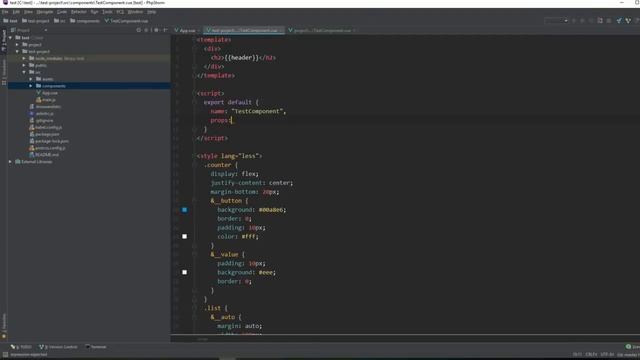Screen dimensions: 640x360
Task: Click the blue color swatch beside background #00a8e6
Action: (184, 210)
